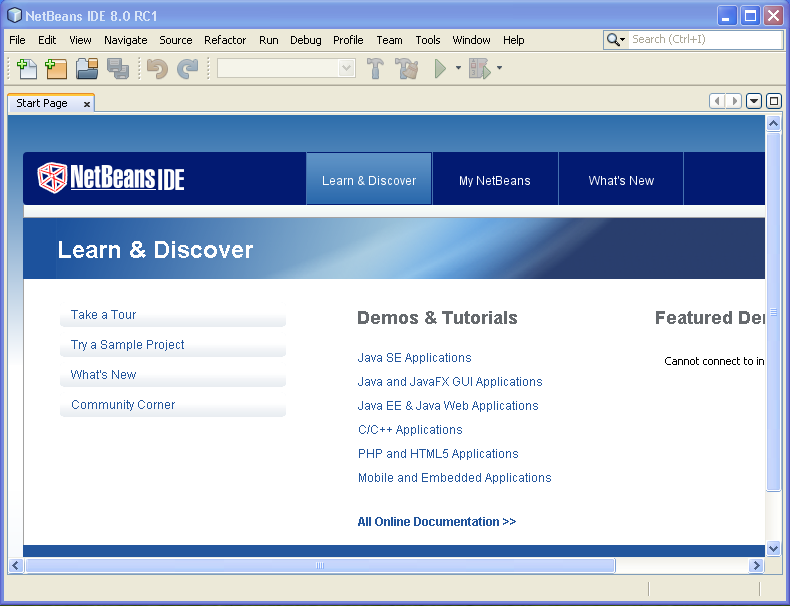Click the Undo arrow icon

coord(157,69)
